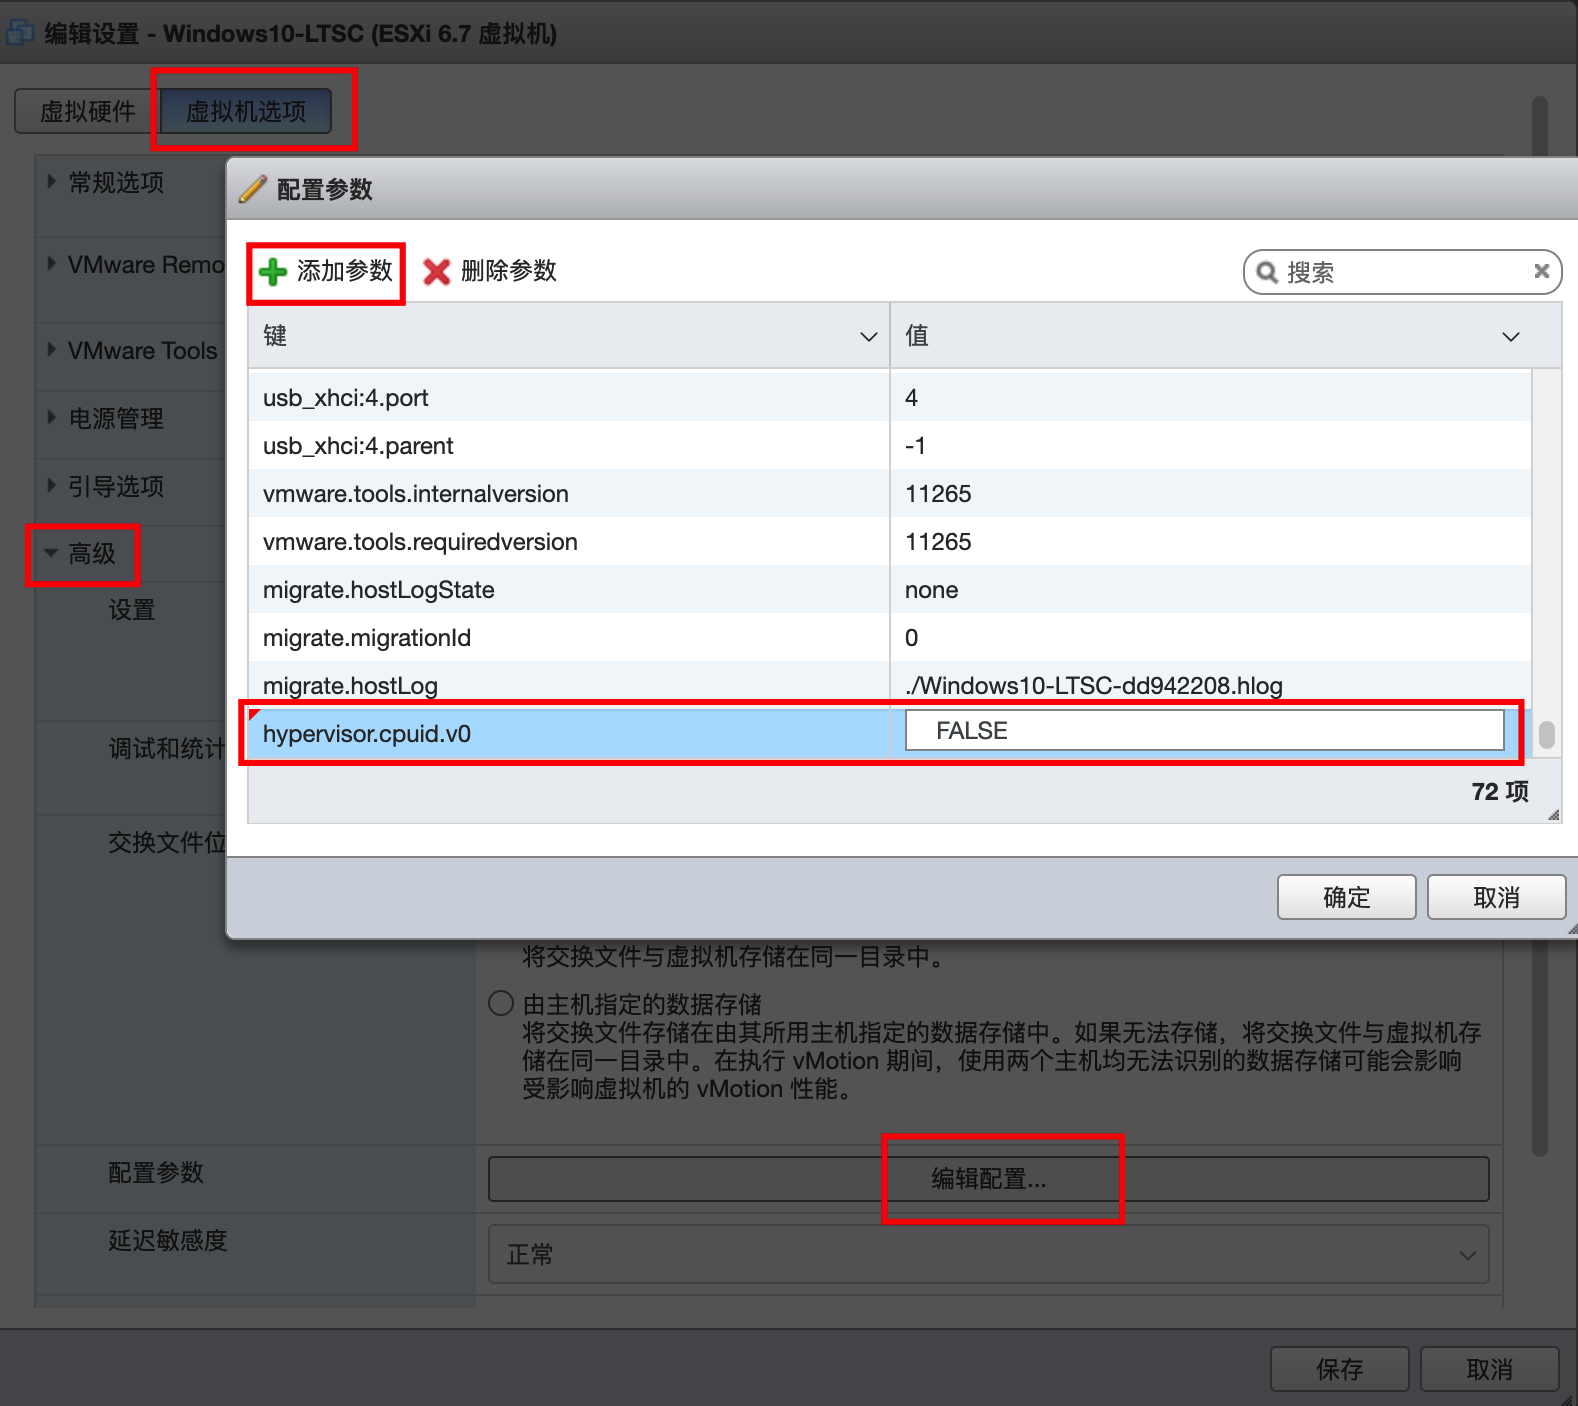
Task: Select the vmware.tools.requiredversion row
Action: pyautogui.click(x=889, y=541)
